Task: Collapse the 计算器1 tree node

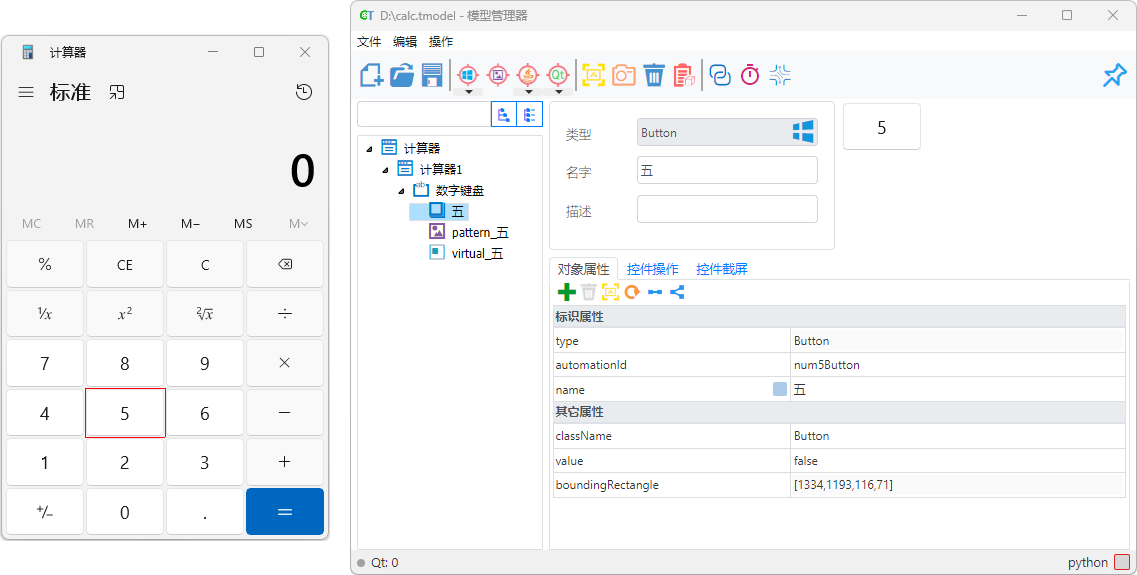Action: (386, 170)
